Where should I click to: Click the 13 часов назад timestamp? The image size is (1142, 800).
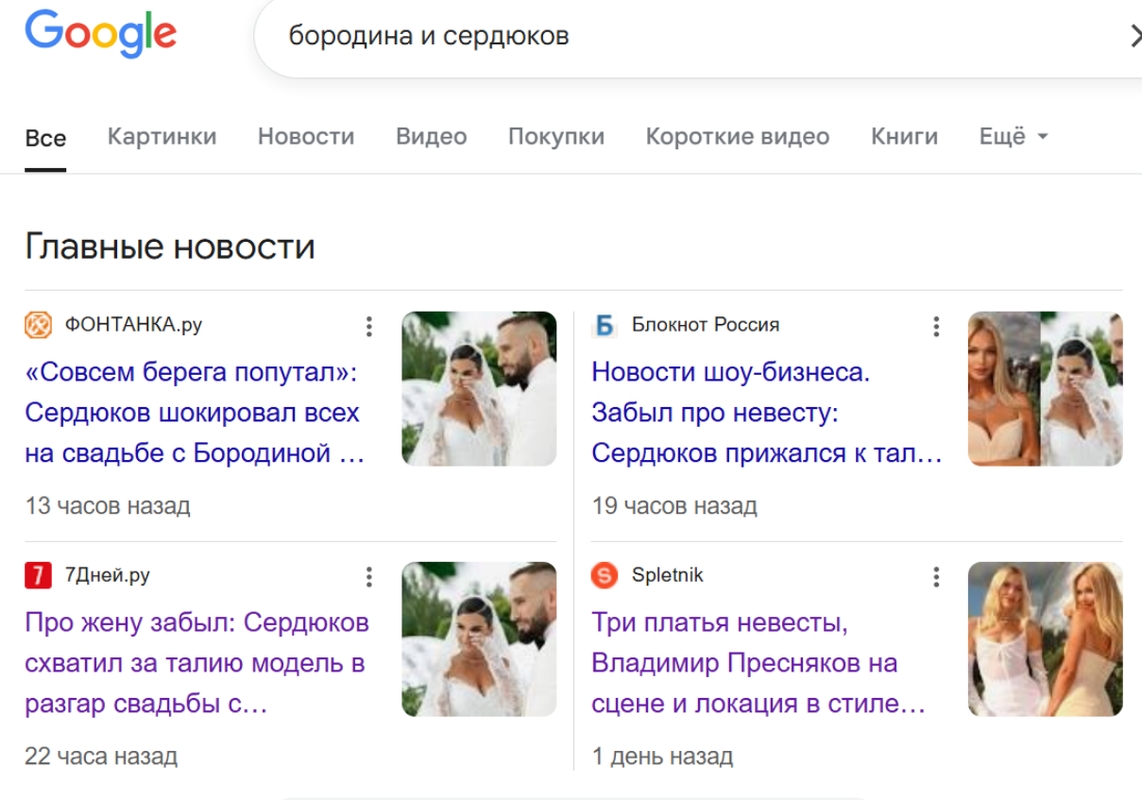coord(108,506)
